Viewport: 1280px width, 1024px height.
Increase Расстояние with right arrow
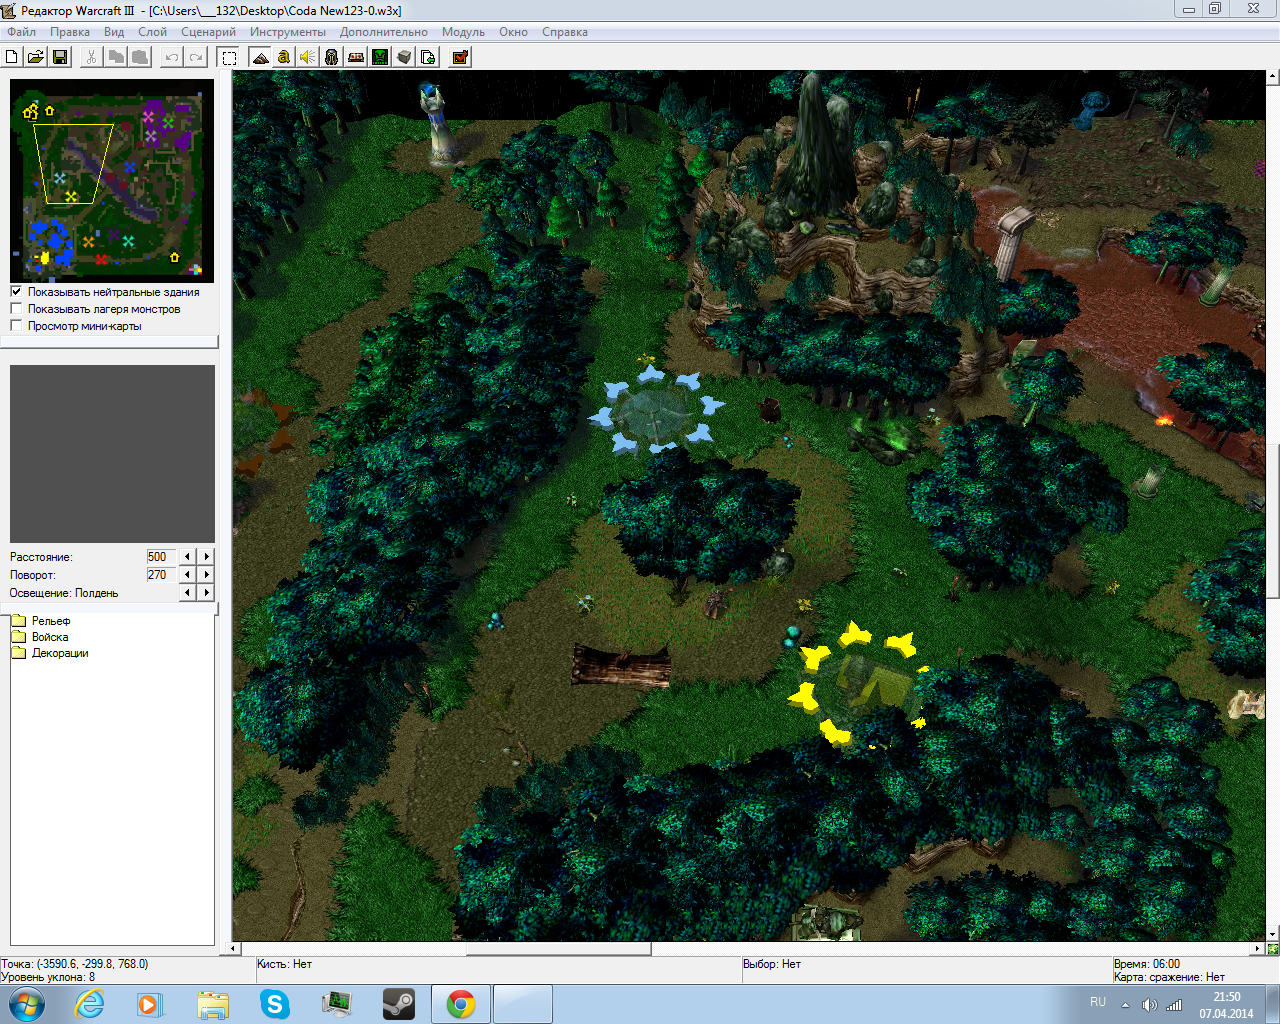[x=207, y=557]
